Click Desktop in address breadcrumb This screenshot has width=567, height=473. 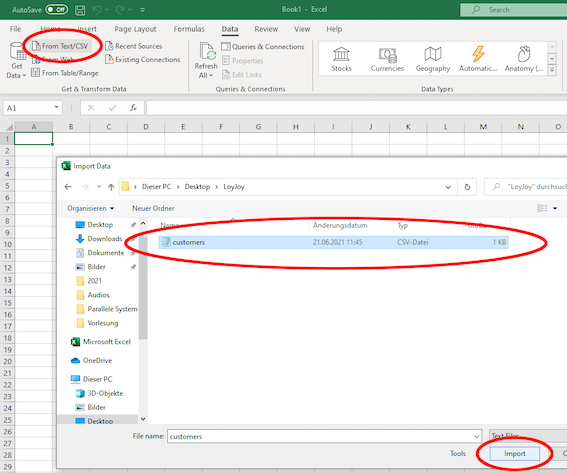(x=197, y=187)
